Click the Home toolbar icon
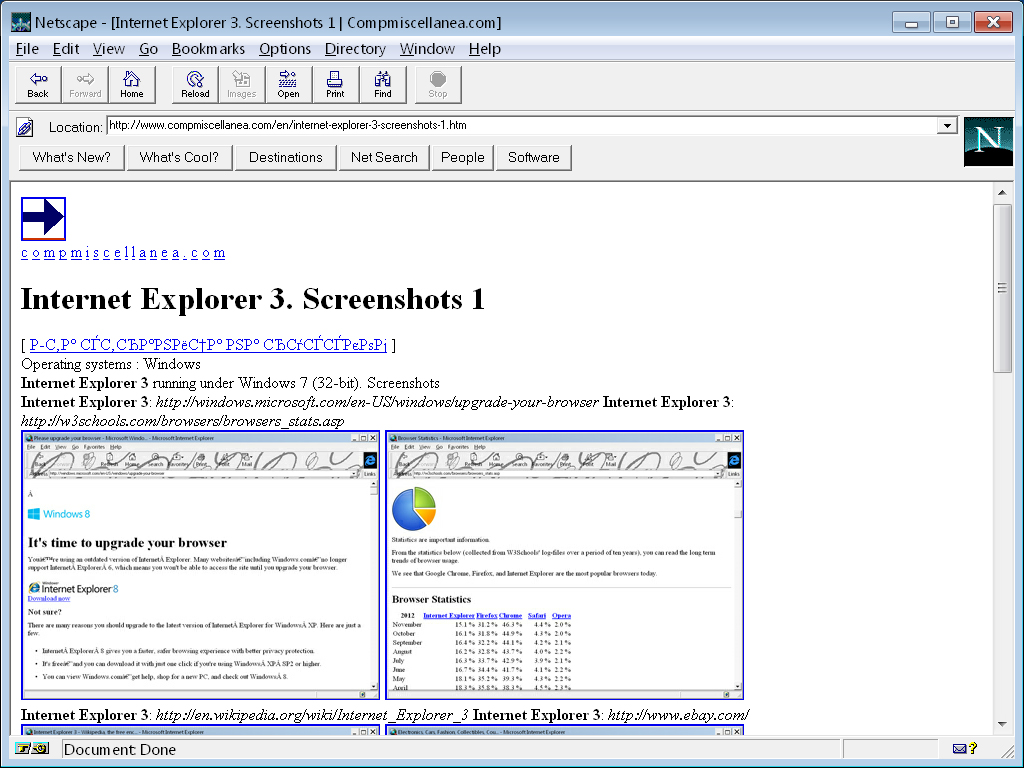The width and height of the screenshot is (1024, 768). (132, 84)
